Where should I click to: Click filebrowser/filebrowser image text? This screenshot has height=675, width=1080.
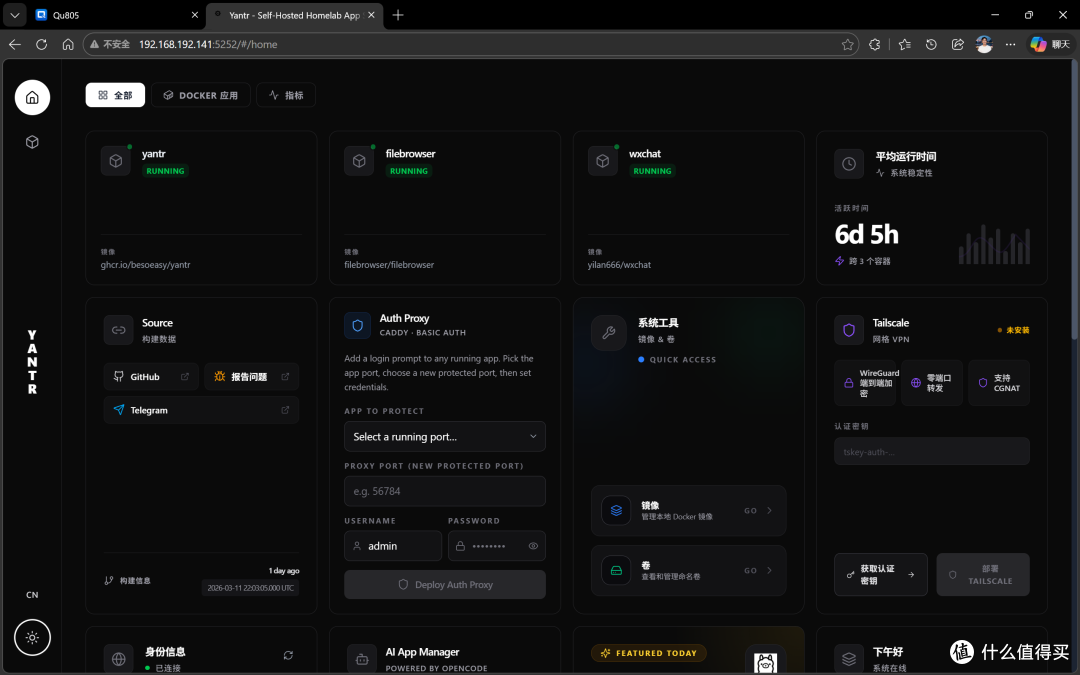tap(389, 264)
